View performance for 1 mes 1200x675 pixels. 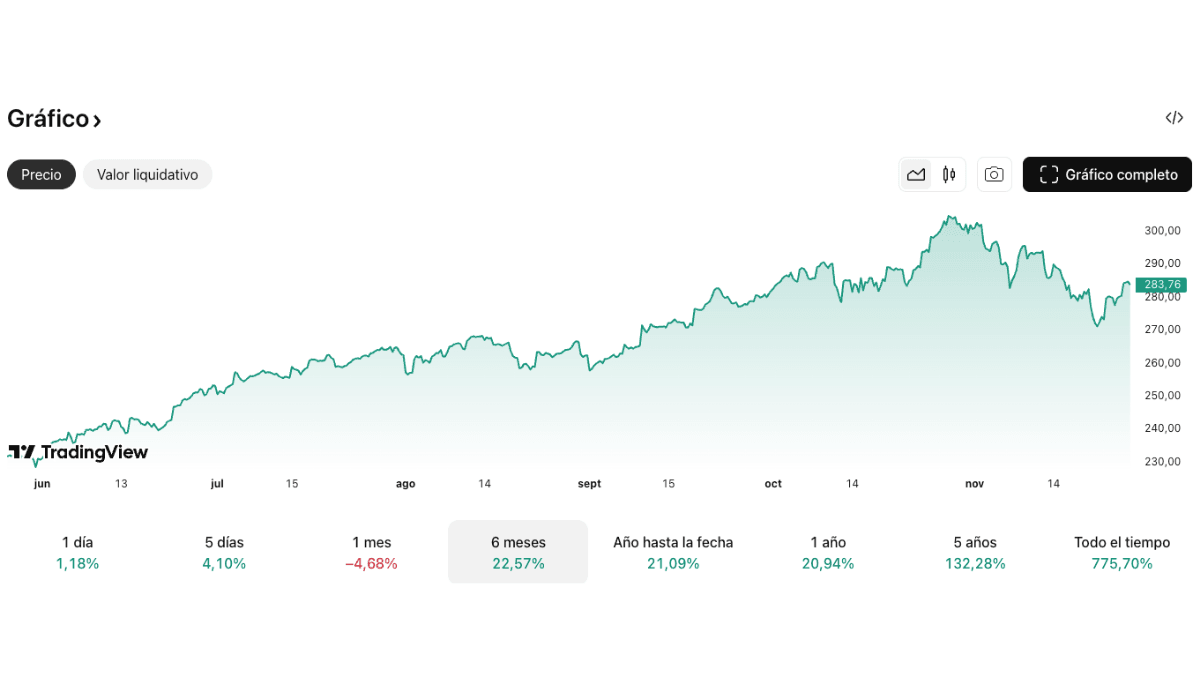point(372,552)
